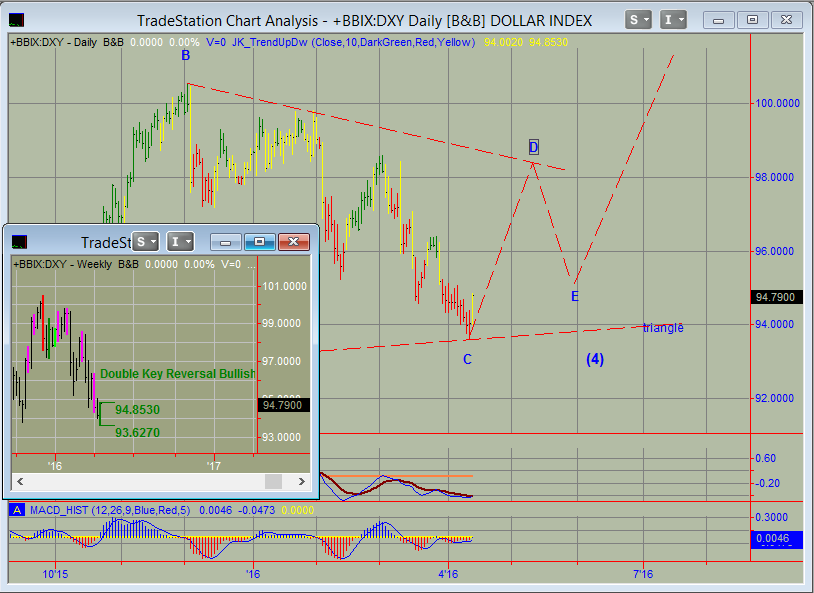Open the S dropdown in Daily chart window

click(x=638, y=20)
